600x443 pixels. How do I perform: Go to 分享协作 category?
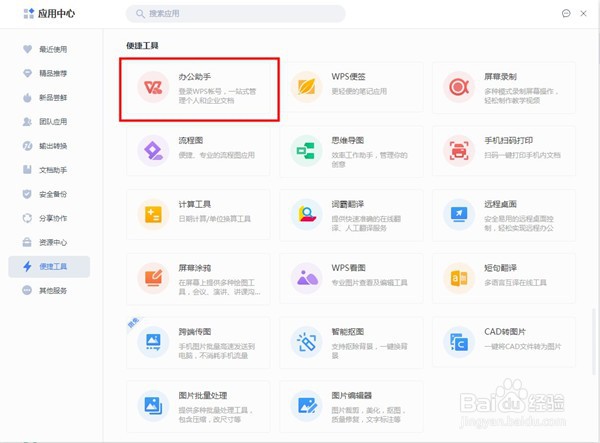coord(49,218)
